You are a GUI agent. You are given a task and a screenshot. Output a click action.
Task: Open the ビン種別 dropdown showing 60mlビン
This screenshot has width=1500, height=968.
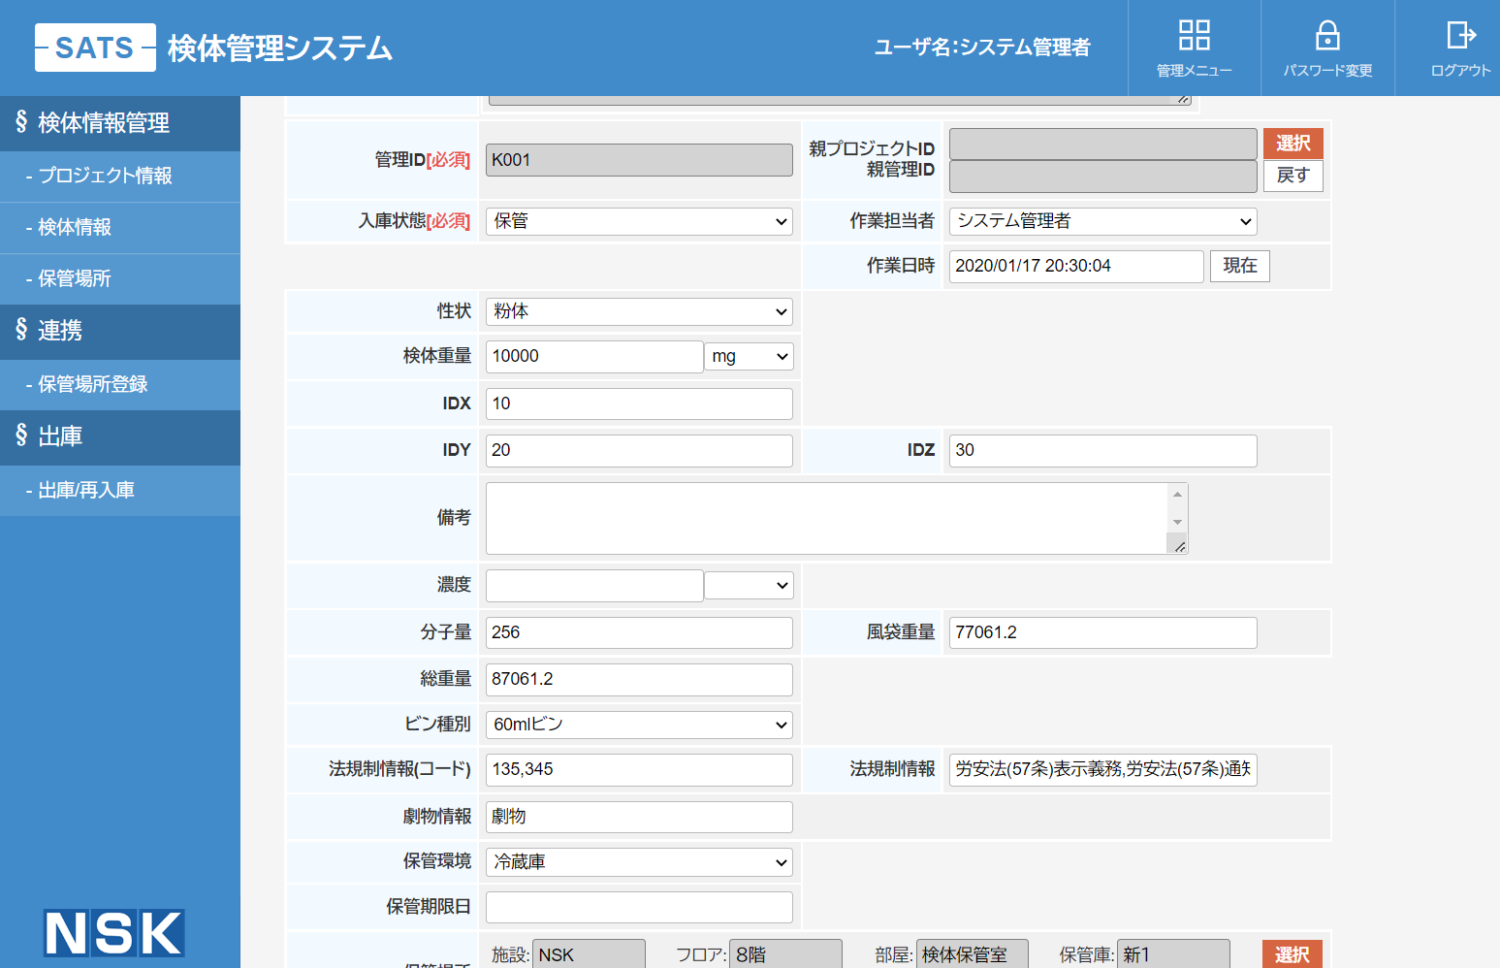tap(639, 725)
